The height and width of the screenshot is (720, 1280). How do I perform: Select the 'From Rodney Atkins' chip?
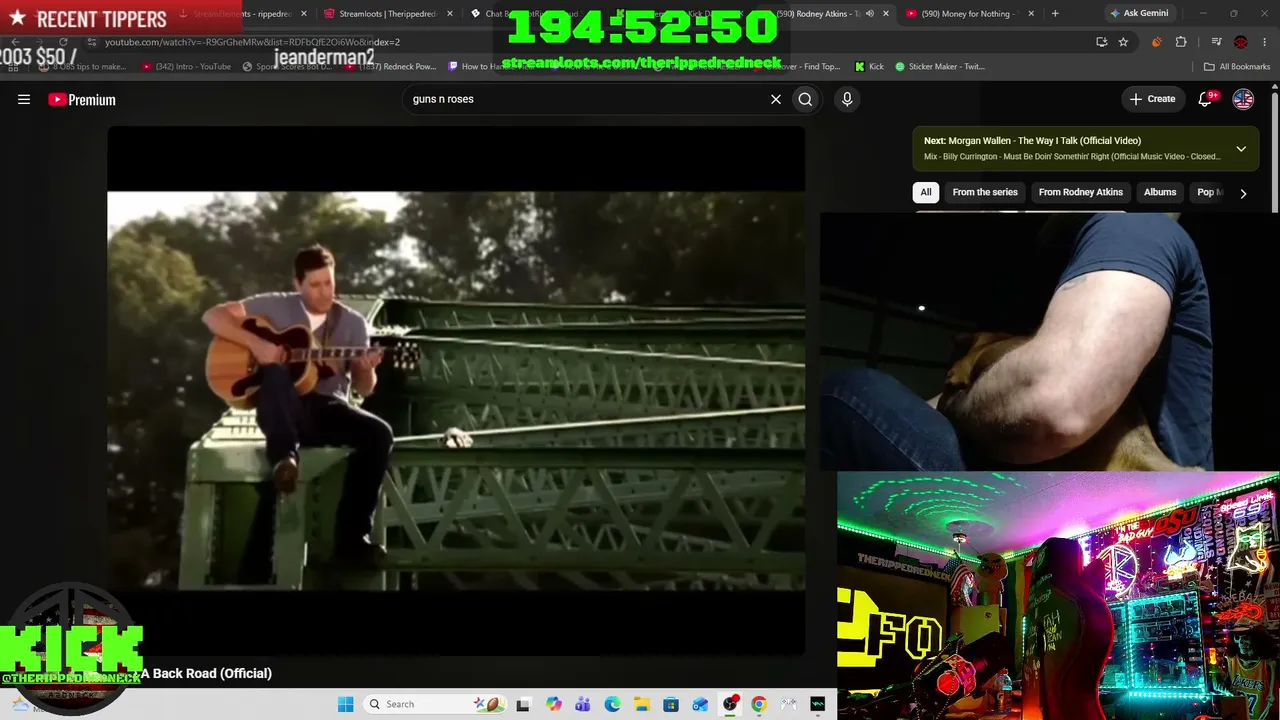click(1080, 192)
